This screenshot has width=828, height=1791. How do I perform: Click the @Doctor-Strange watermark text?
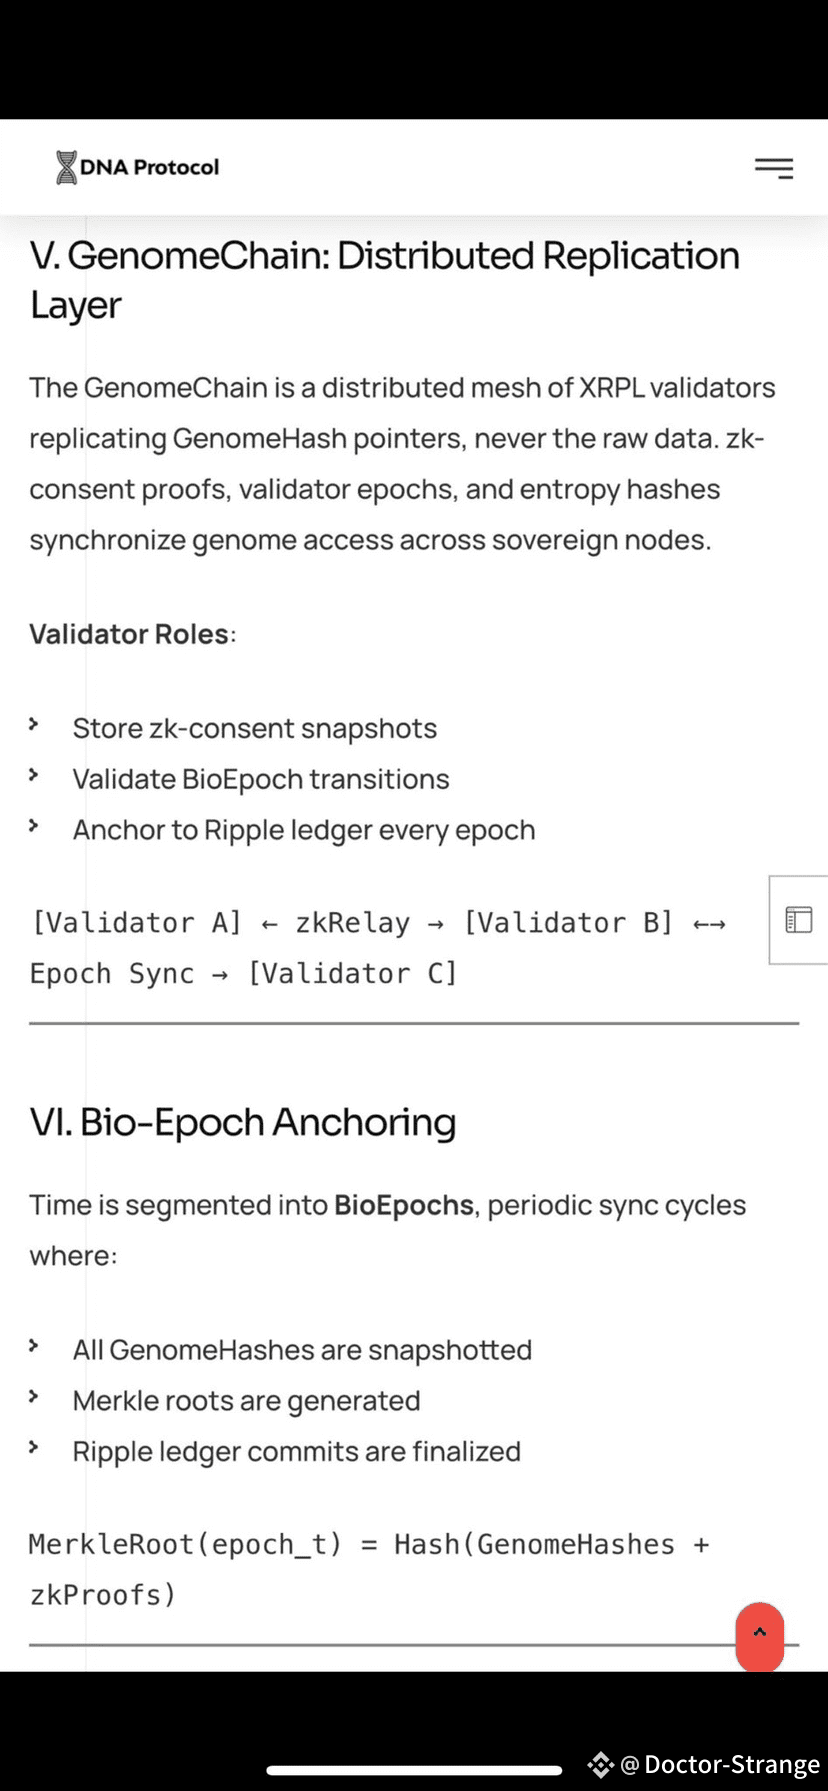pyautogui.click(x=720, y=1765)
